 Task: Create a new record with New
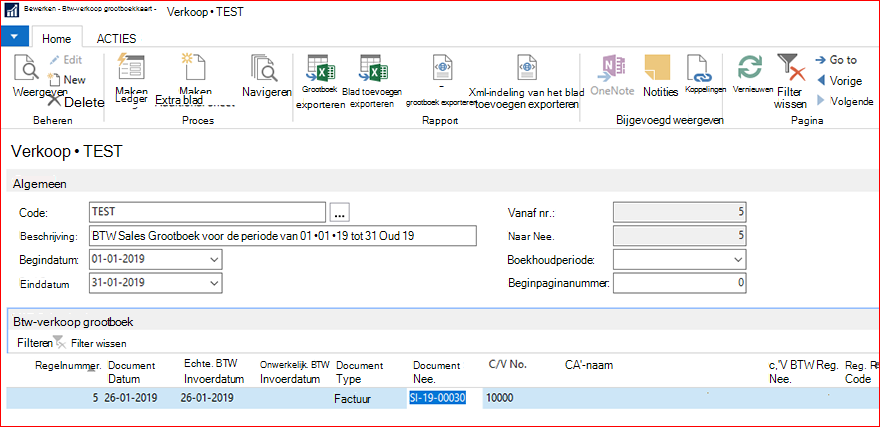pyautogui.click(x=67, y=80)
